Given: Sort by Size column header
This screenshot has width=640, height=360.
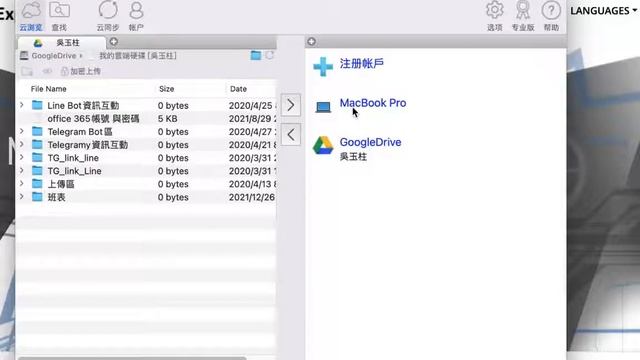Looking at the screenshot, I should click(x=167, y=89).
